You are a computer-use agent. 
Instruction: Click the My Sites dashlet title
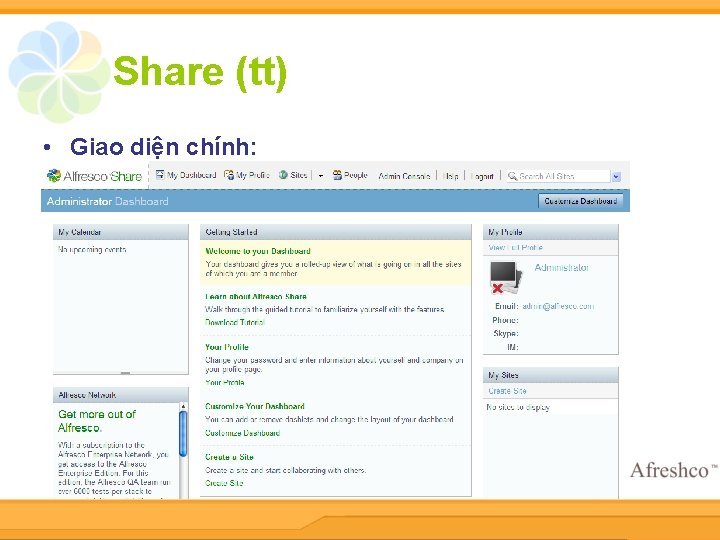point(503,376)
